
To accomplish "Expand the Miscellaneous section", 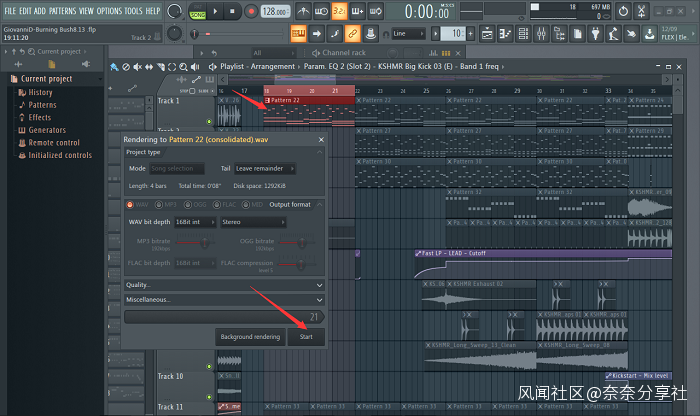I will 223,299.
